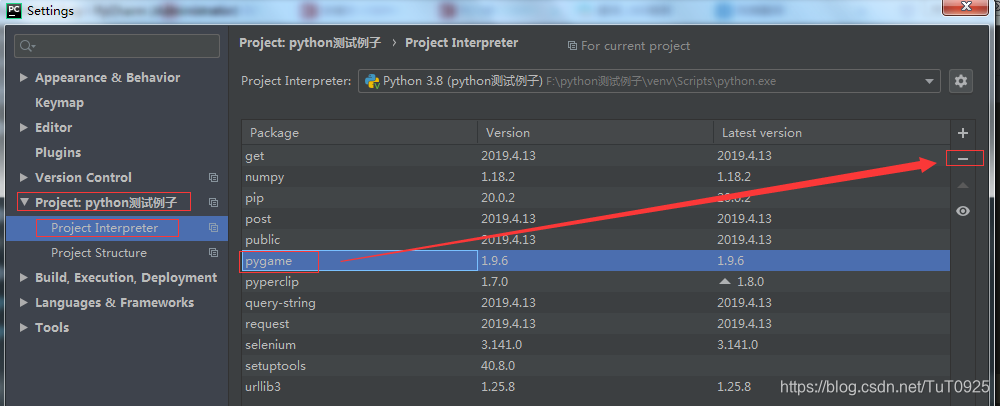Select the setuptools package row
This screenshot has width=1000, height=406.
pyautogui.click(x=596, y=366)
